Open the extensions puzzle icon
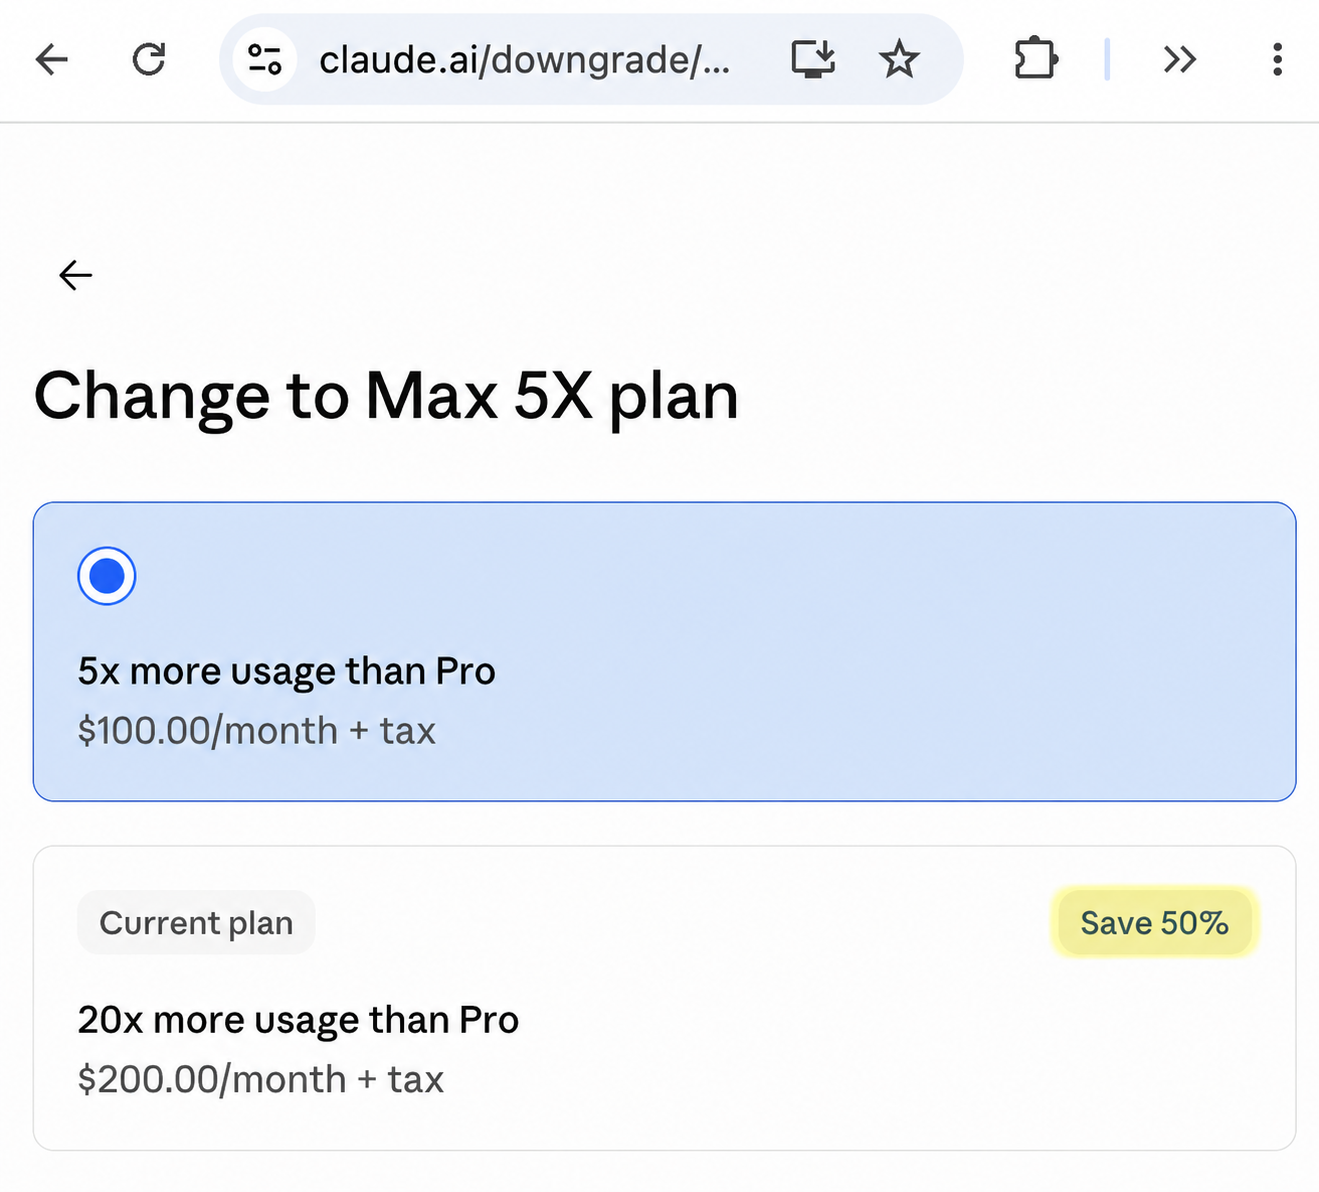The height and width of the screenshot is (1192, 1319). coord(1036,59)
